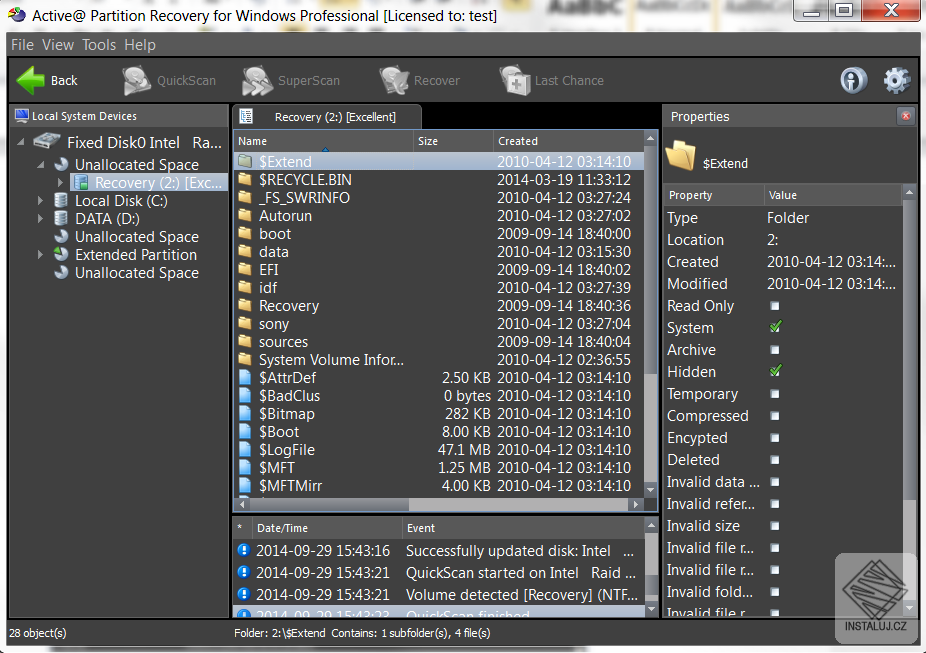This screenshot has width=926, height=653.
Task: Click the boot folder icon
Action: [244, 234]
